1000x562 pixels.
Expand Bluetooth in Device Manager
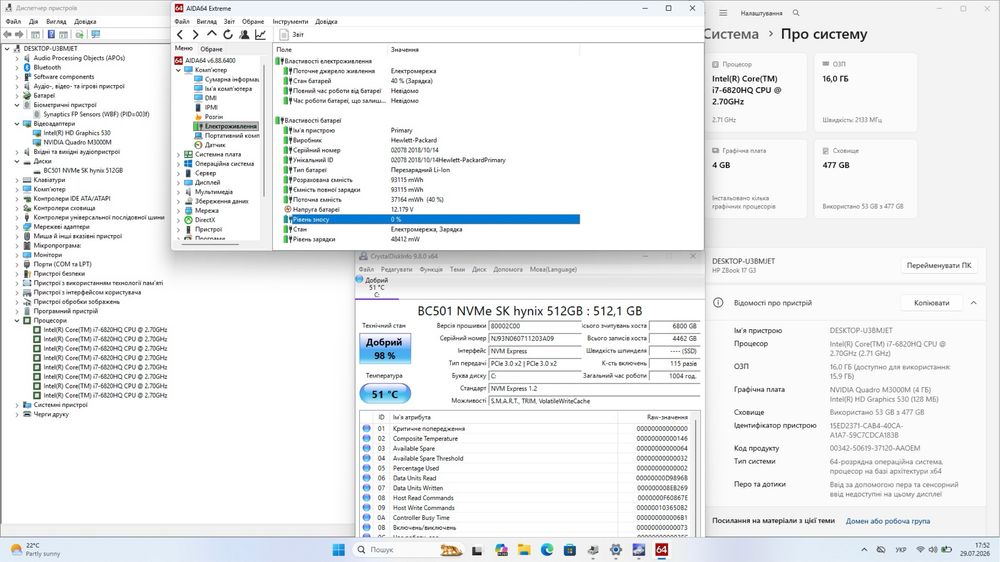point(17,67)
